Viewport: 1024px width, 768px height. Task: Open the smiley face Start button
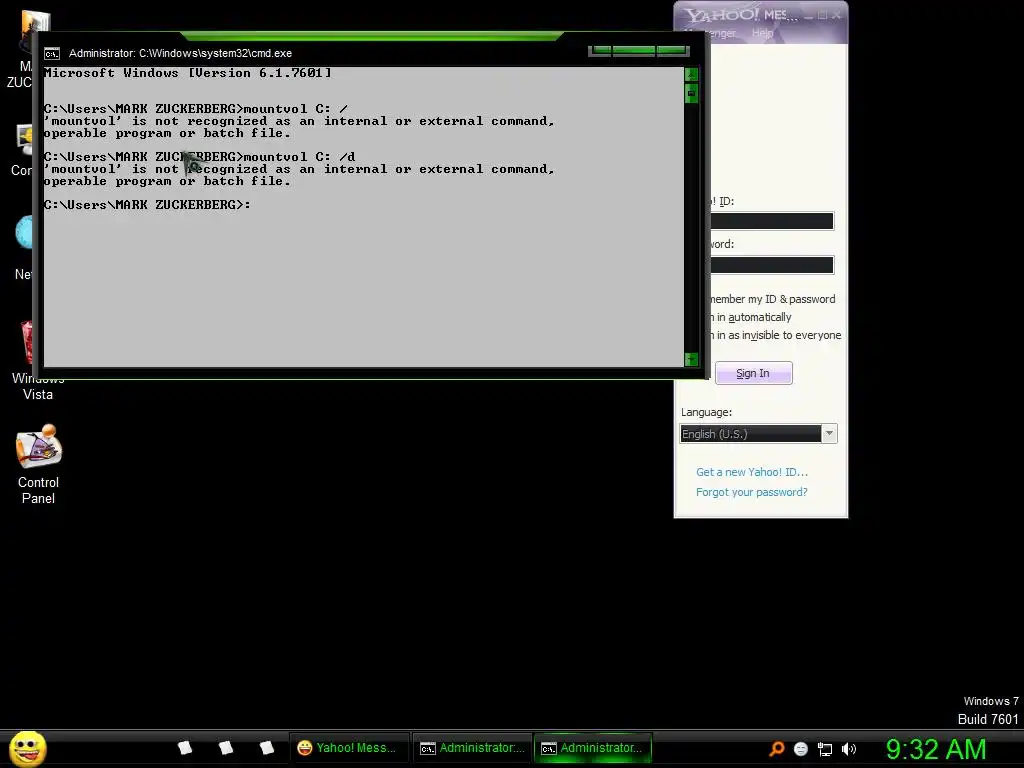[x=27, y=748]
